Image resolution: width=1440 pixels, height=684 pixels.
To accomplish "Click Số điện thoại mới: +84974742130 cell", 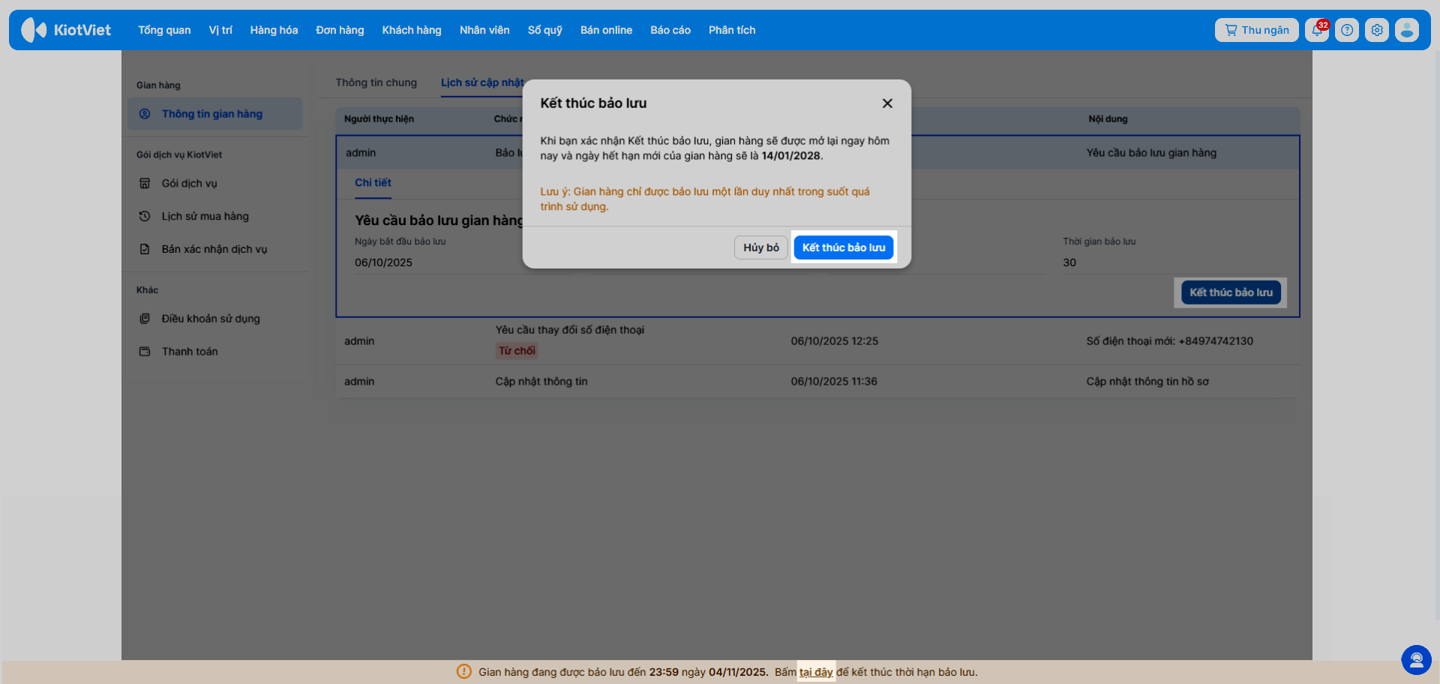I will (x=1169, y=341).
